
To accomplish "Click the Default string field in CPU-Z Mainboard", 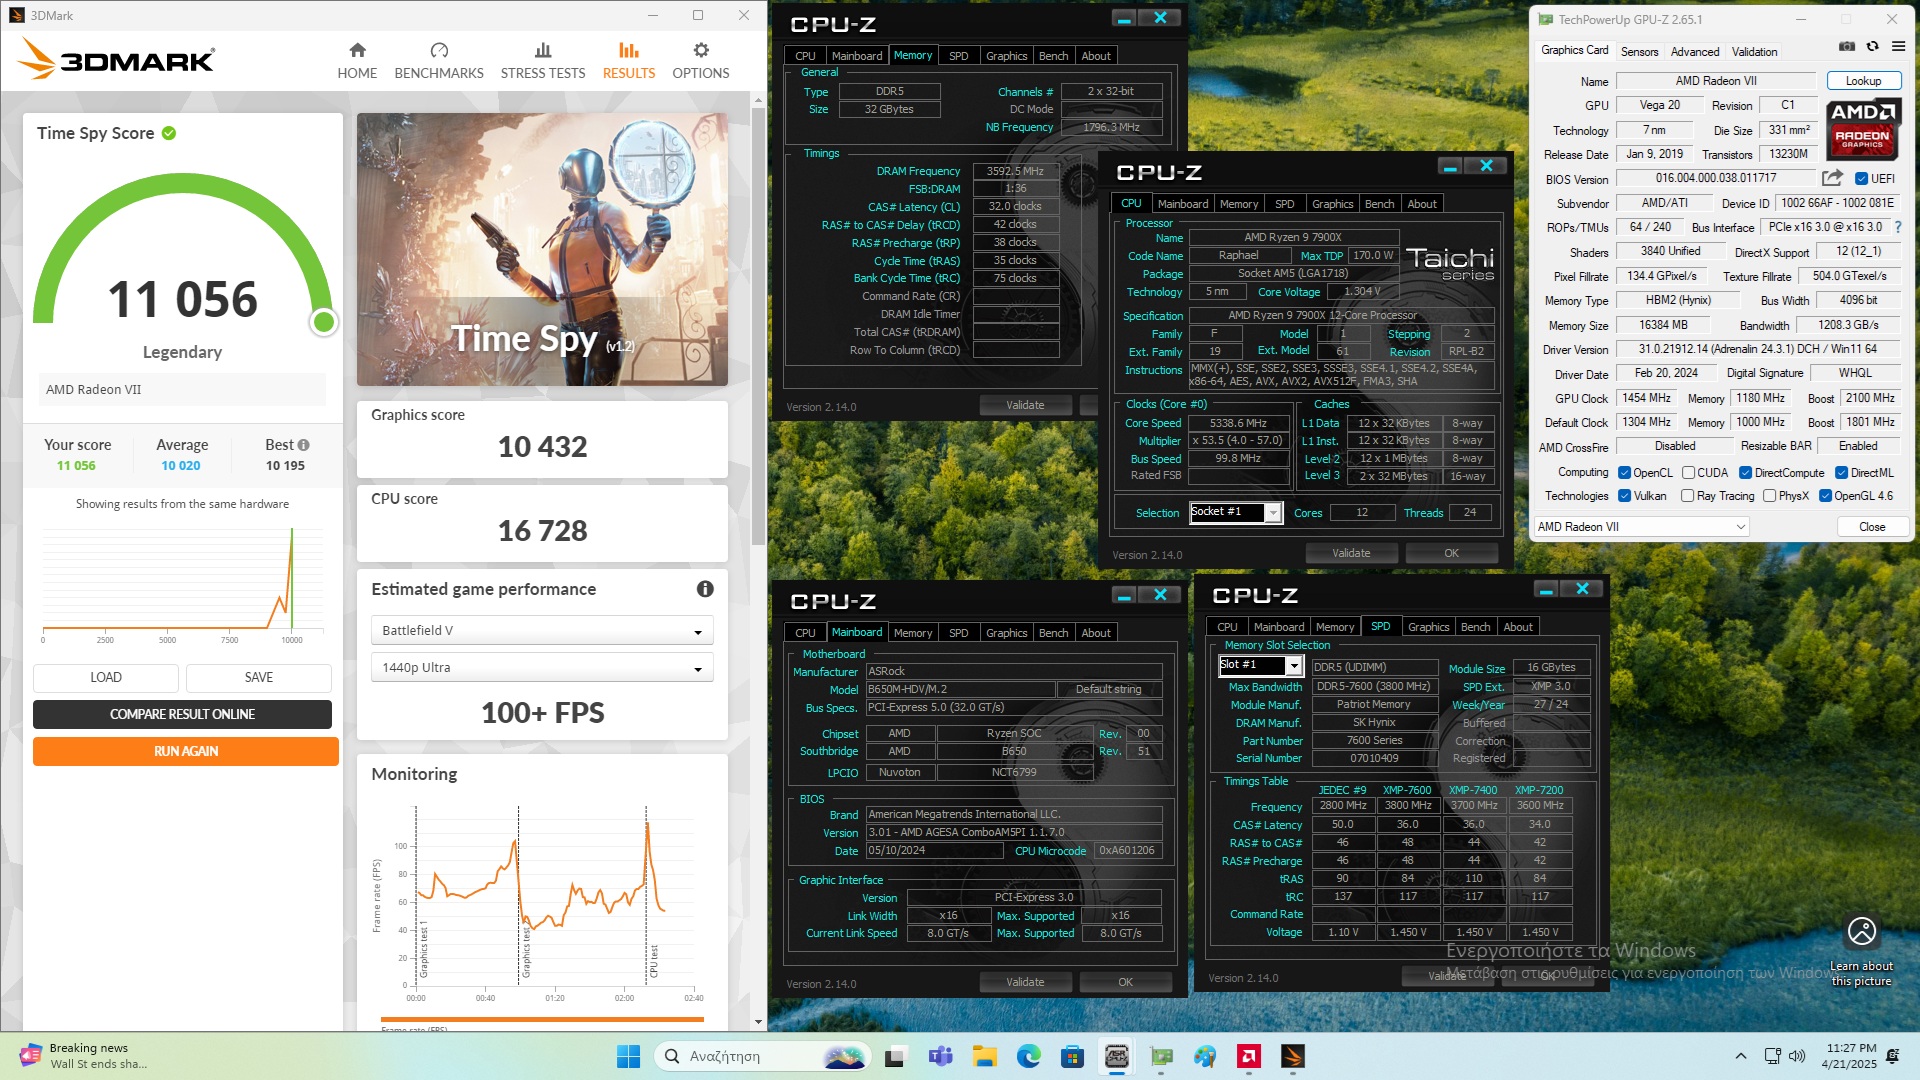I will (x=1108, y=689).
